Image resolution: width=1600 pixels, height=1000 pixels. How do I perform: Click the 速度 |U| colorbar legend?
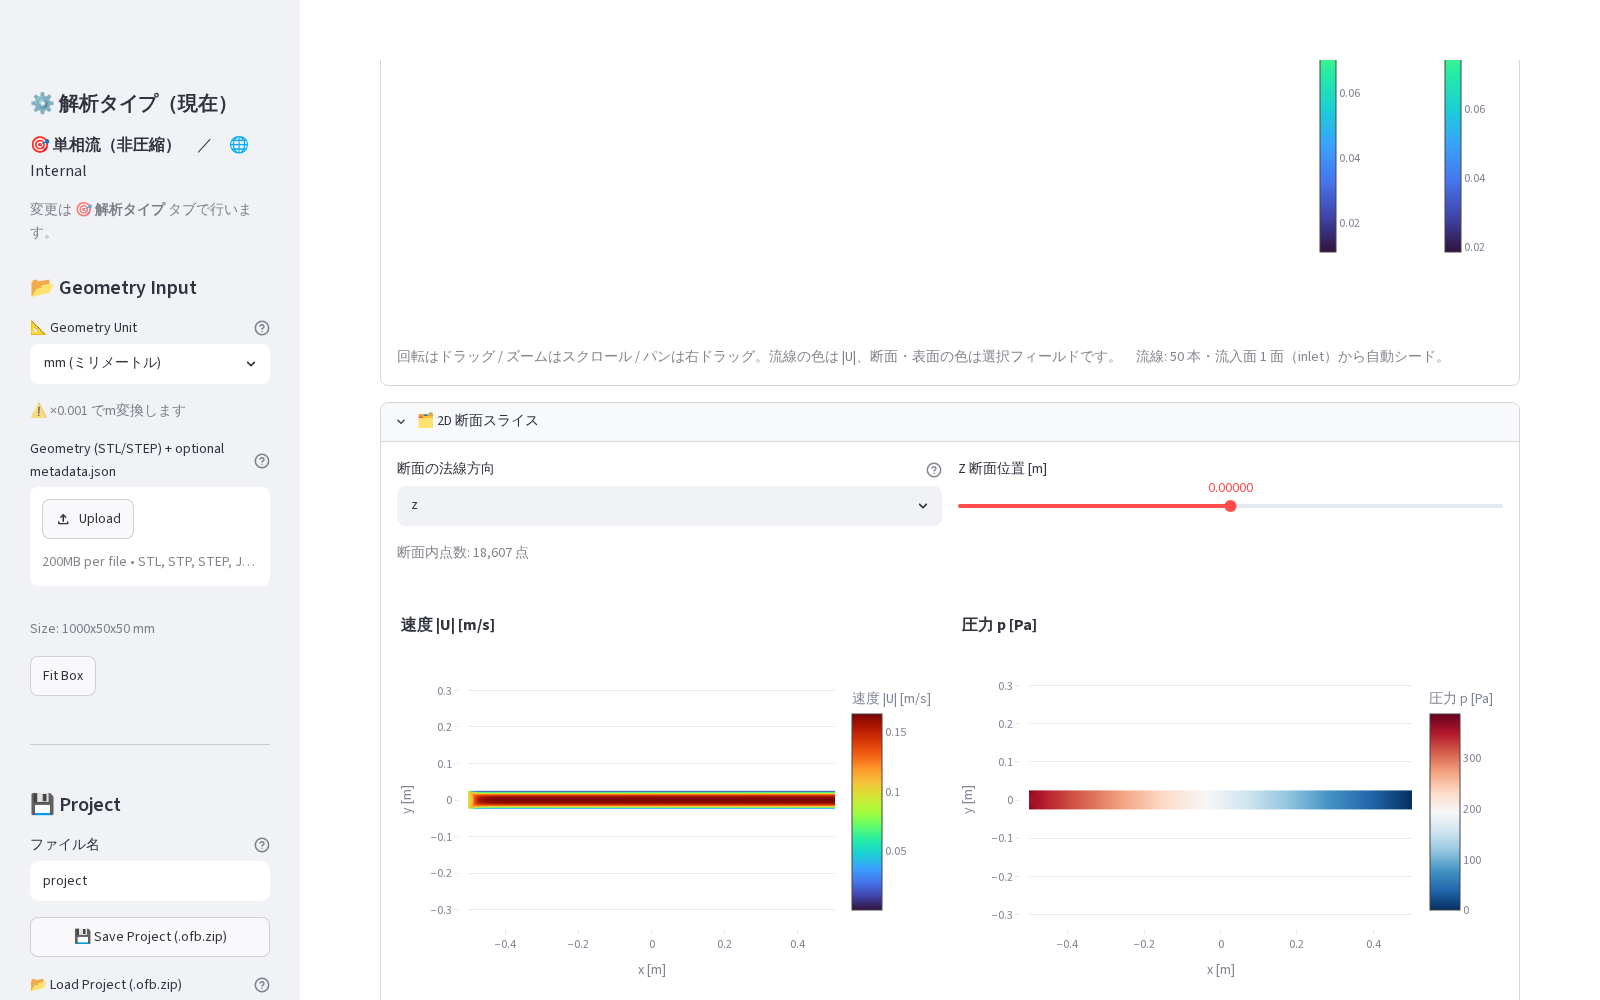click(867, 812)
